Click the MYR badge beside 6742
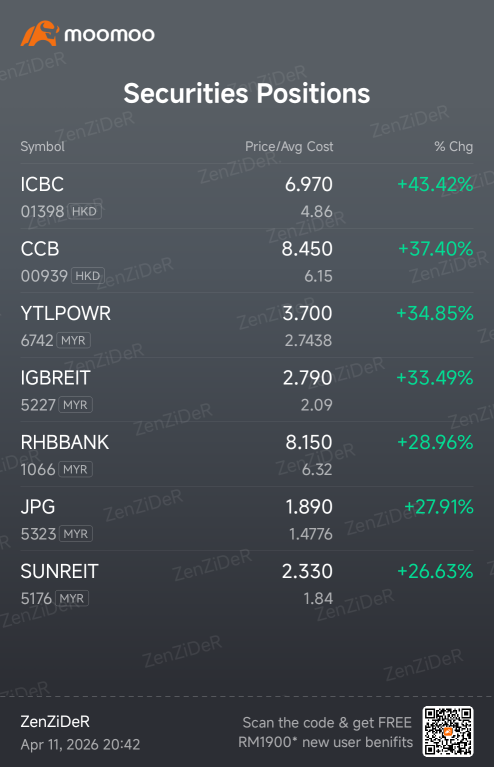This screenshot has height=767, width=494. pyautogui.click(x=73, y=340)
